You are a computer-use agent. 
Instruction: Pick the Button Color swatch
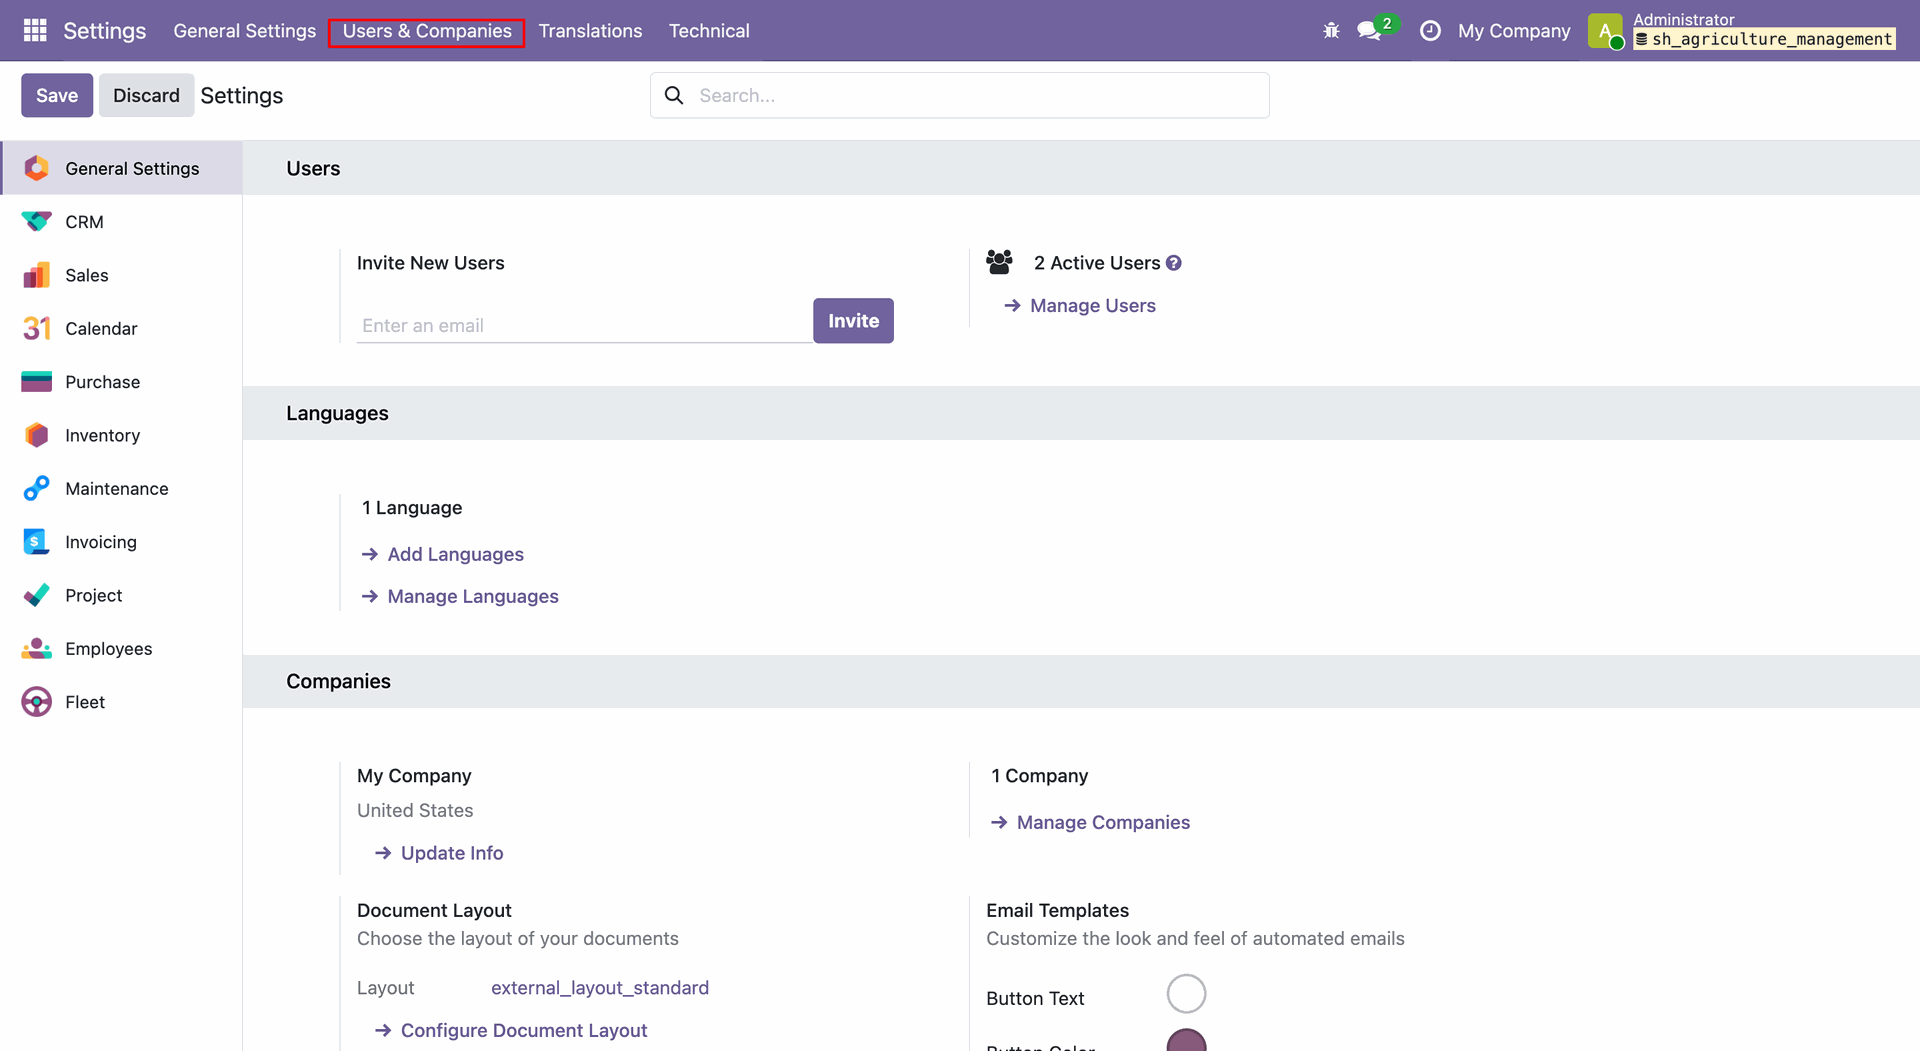[x=1186, y=1042]
